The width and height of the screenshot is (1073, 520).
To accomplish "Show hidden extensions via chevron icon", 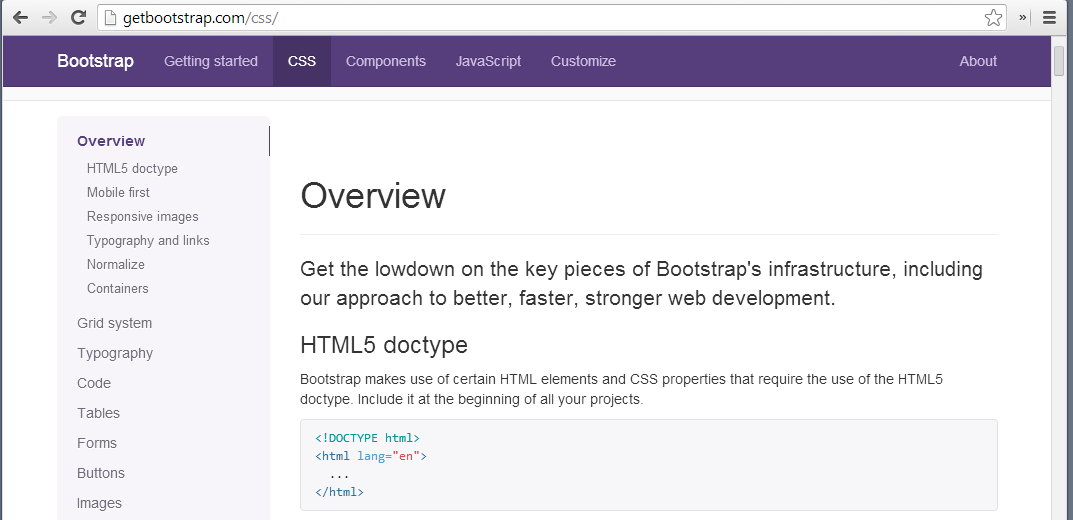I will pyautogui.click(x=1023, y=18).
